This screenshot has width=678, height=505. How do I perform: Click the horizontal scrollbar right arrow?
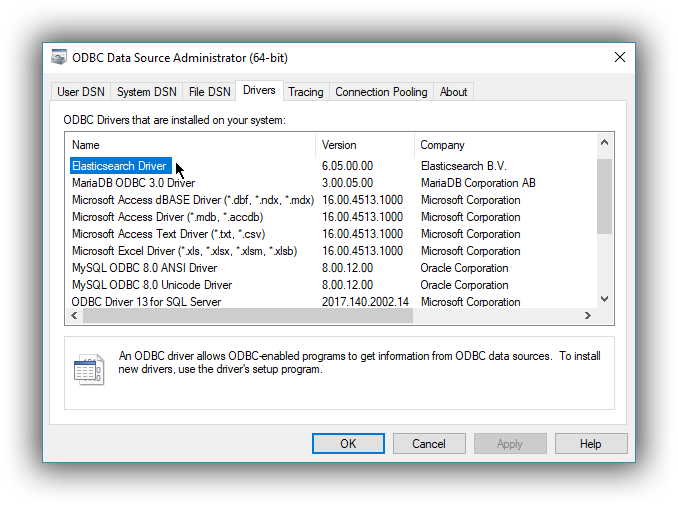point(588,316)
